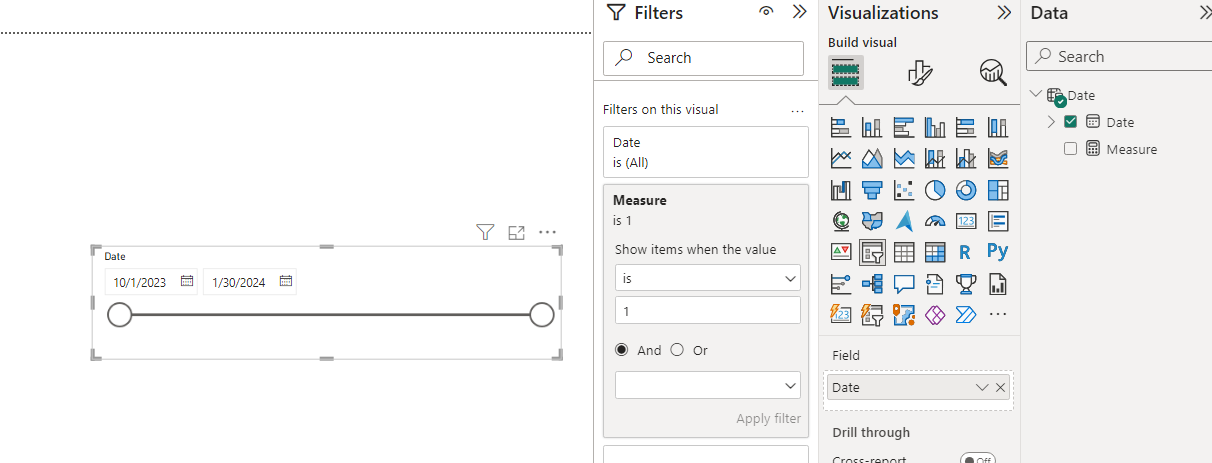Select Line and stacked column chart visual

[935, 158]
